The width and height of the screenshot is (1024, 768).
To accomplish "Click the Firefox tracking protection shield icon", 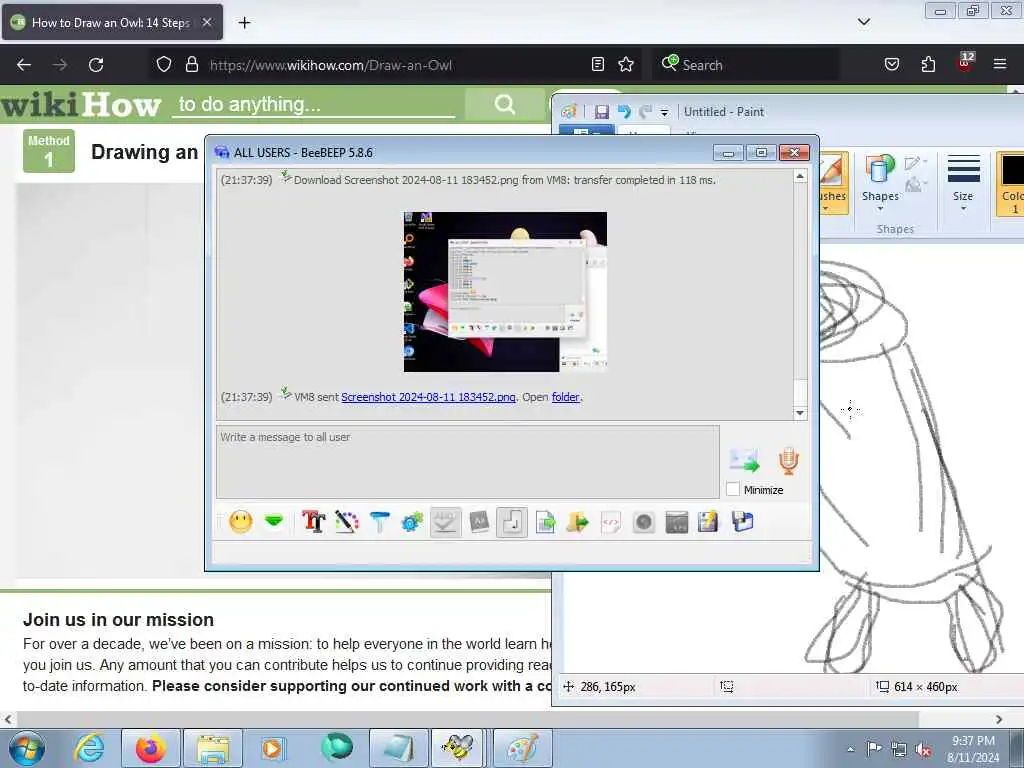I will [164, 64].
